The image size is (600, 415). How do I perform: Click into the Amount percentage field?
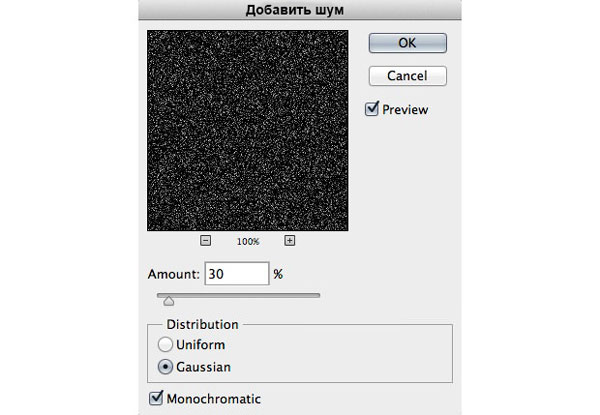pyautogui.click(x=237, y=273)
